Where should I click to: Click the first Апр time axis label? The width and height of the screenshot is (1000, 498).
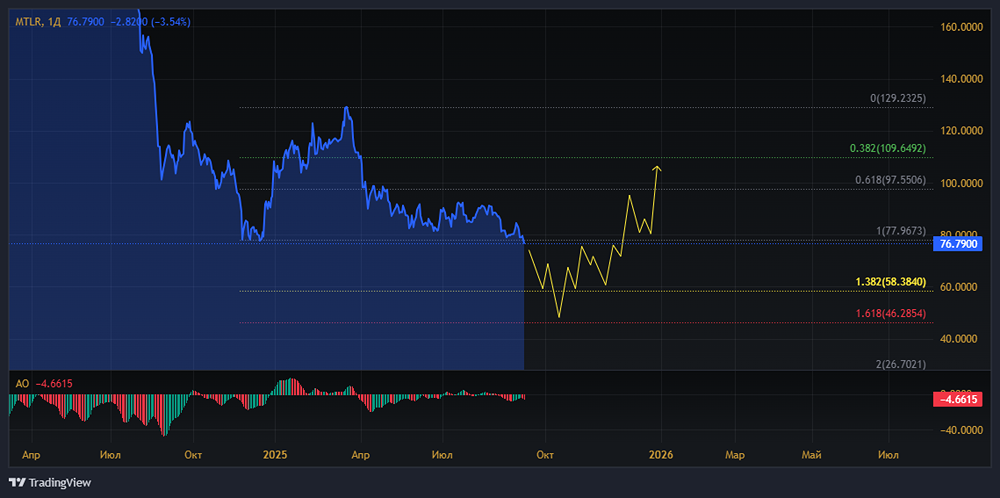31,455
